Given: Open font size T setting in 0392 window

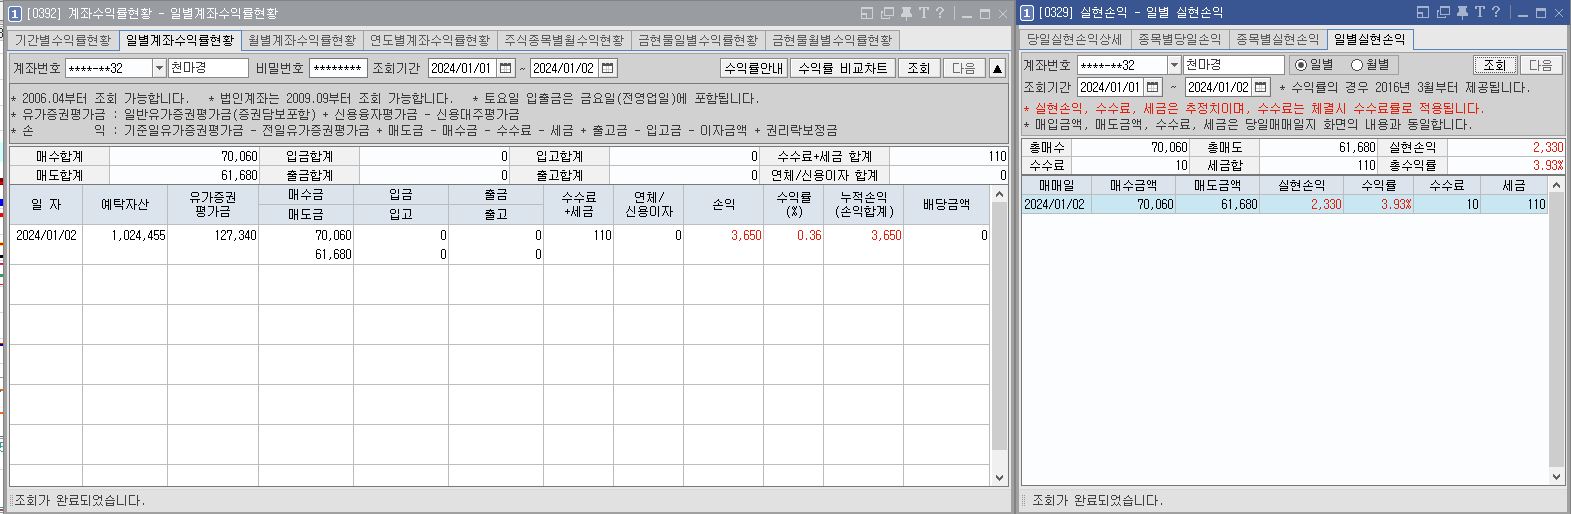Looking at the screenshot, I should click(x=923, y=13).
